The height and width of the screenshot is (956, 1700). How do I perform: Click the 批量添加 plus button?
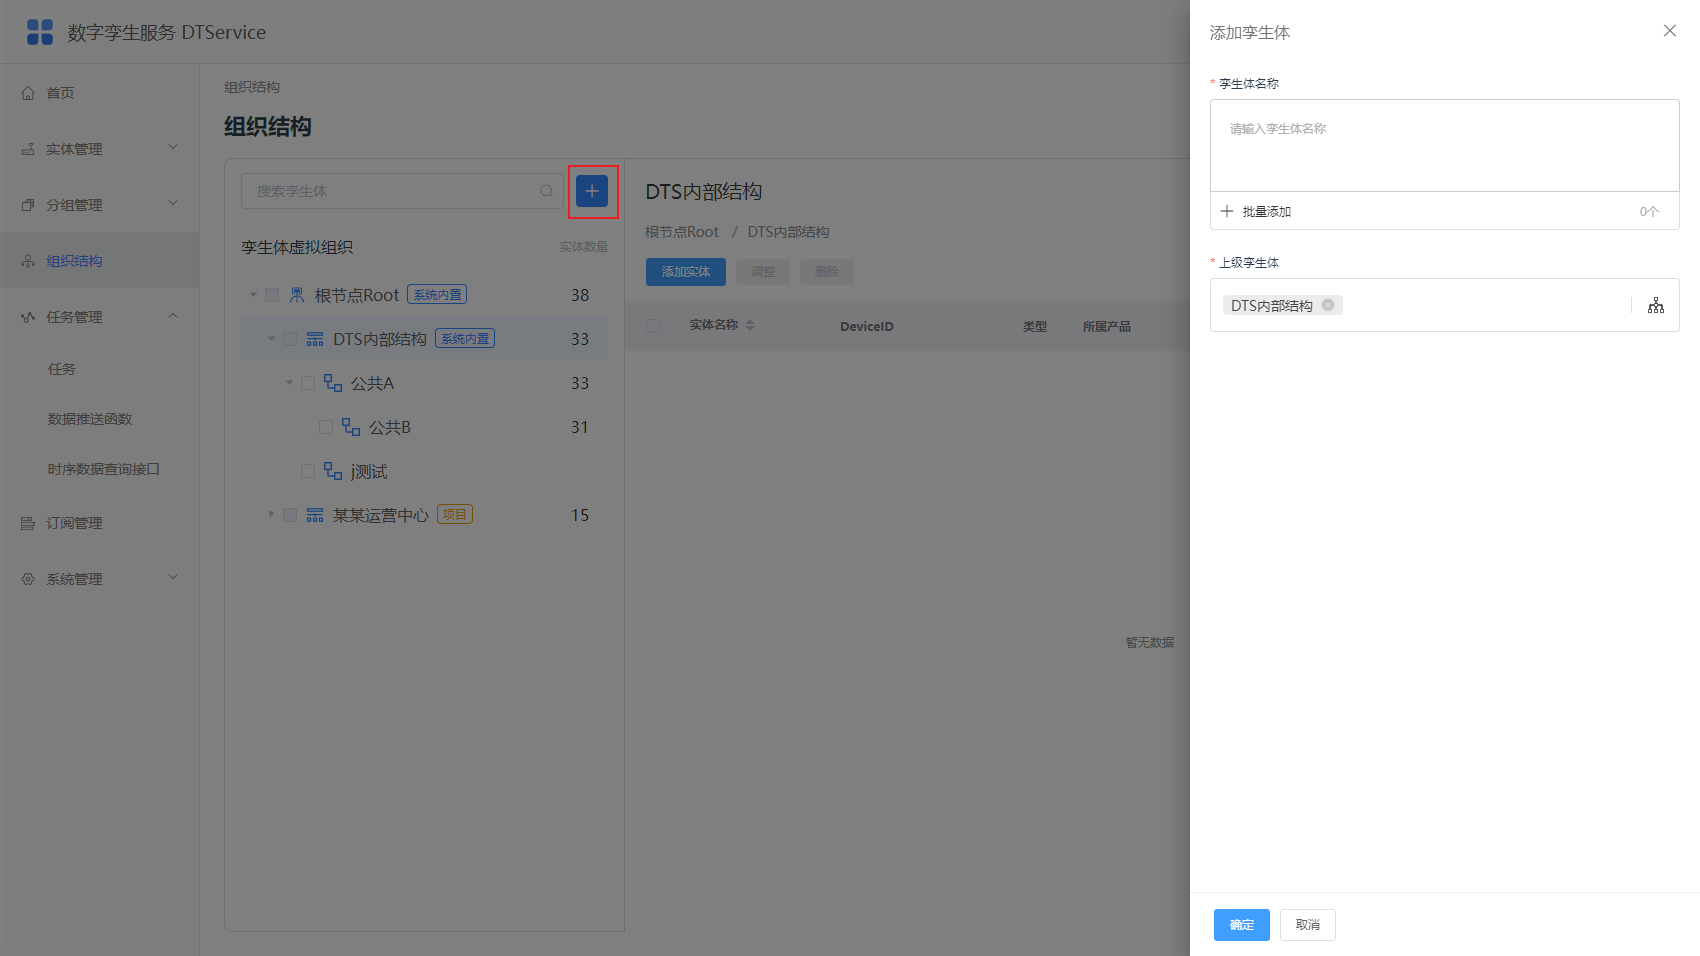(1256, 211)
